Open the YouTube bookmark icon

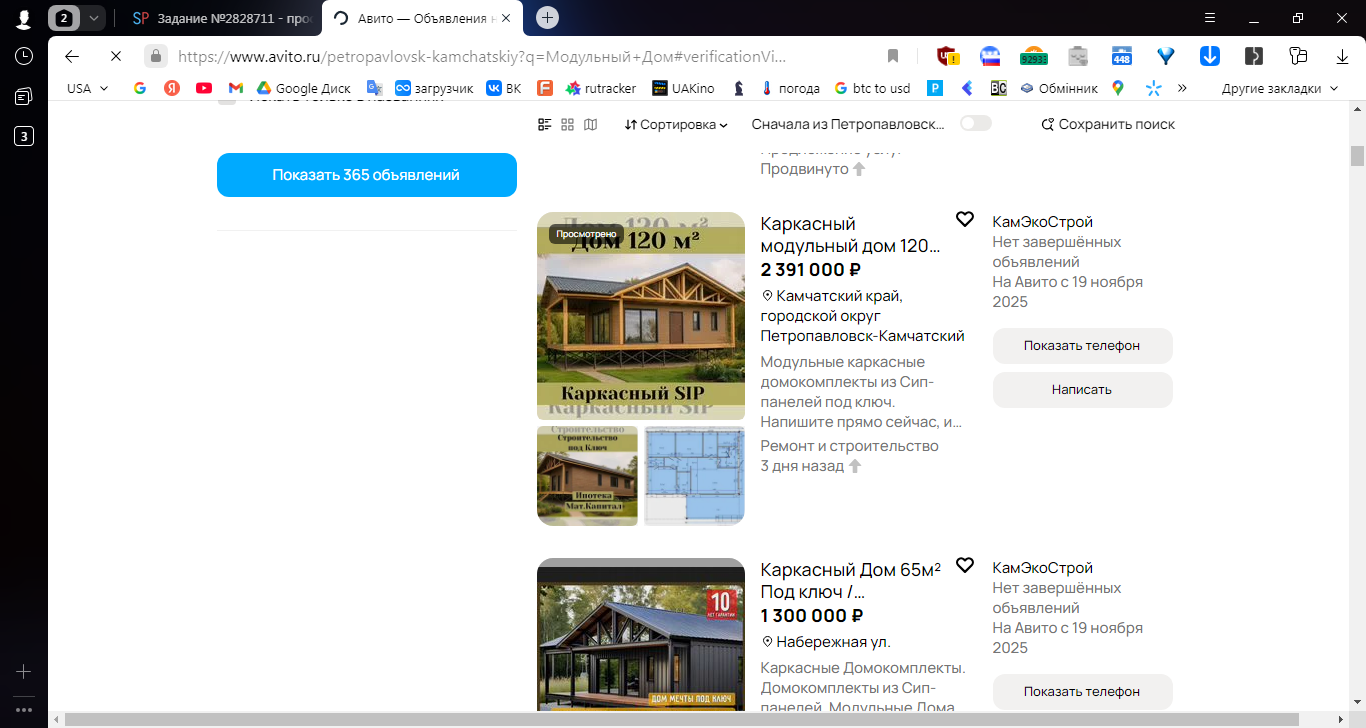click(204, 88)
